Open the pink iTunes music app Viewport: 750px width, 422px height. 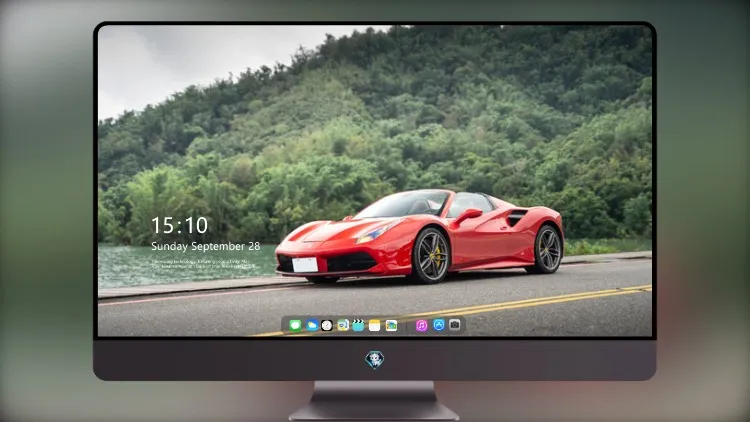click(x=421, y=326)
